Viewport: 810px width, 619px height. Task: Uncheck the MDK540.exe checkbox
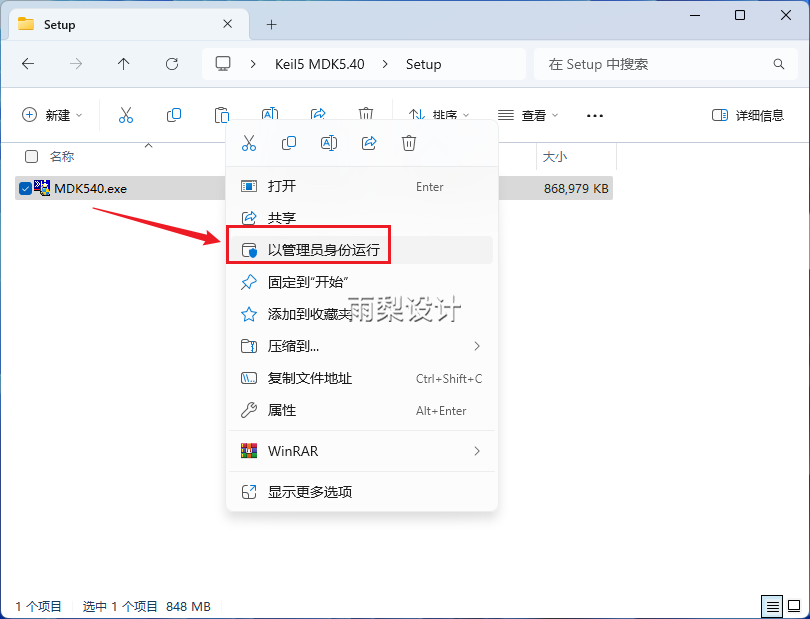pyautogui.click(x=25, y=189)
